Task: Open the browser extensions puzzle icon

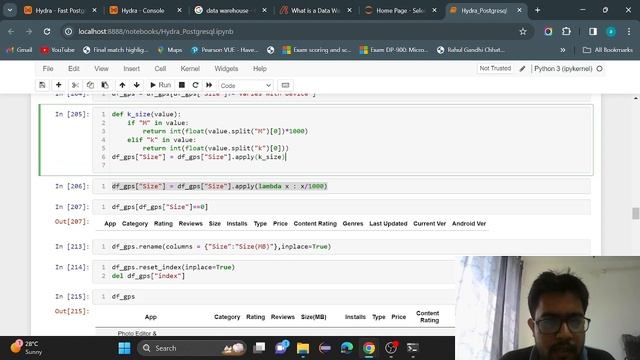Action: (x=567, y=31)
